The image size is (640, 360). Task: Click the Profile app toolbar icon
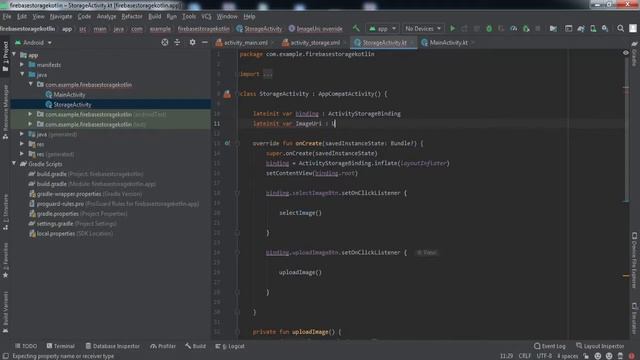pos(514,28)
